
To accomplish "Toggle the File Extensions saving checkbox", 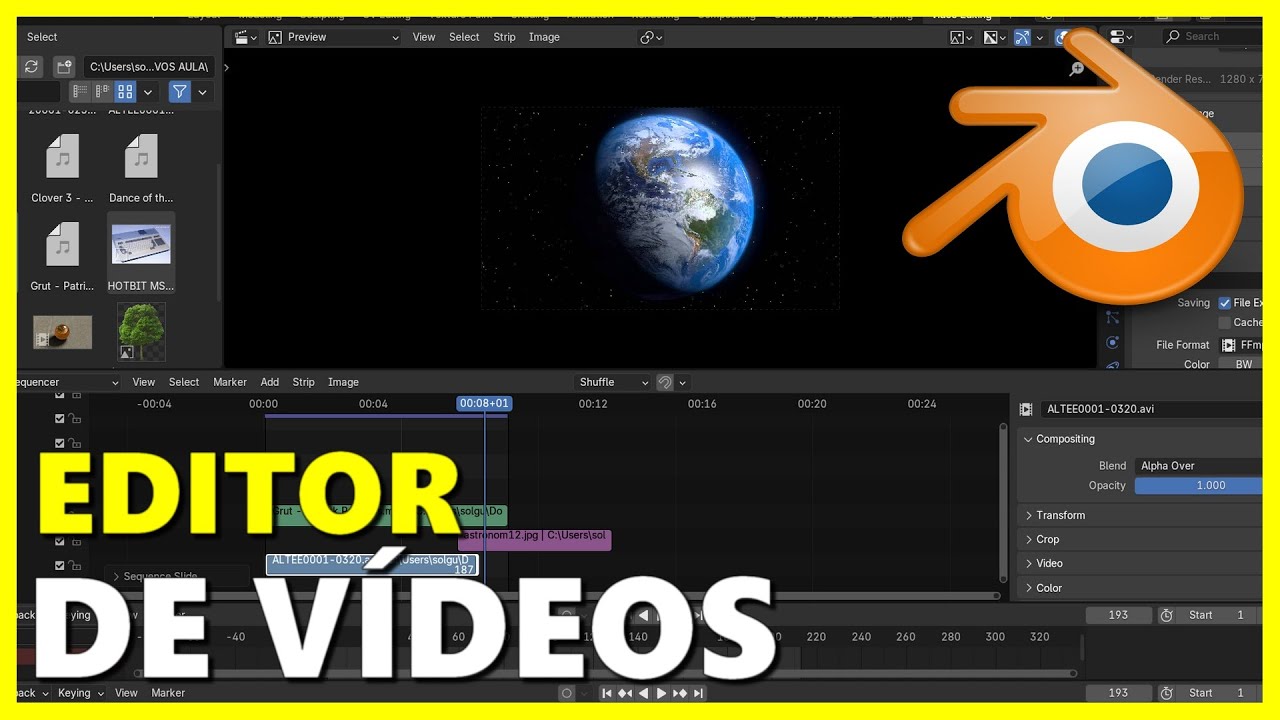I will [x=1225, y=303].
